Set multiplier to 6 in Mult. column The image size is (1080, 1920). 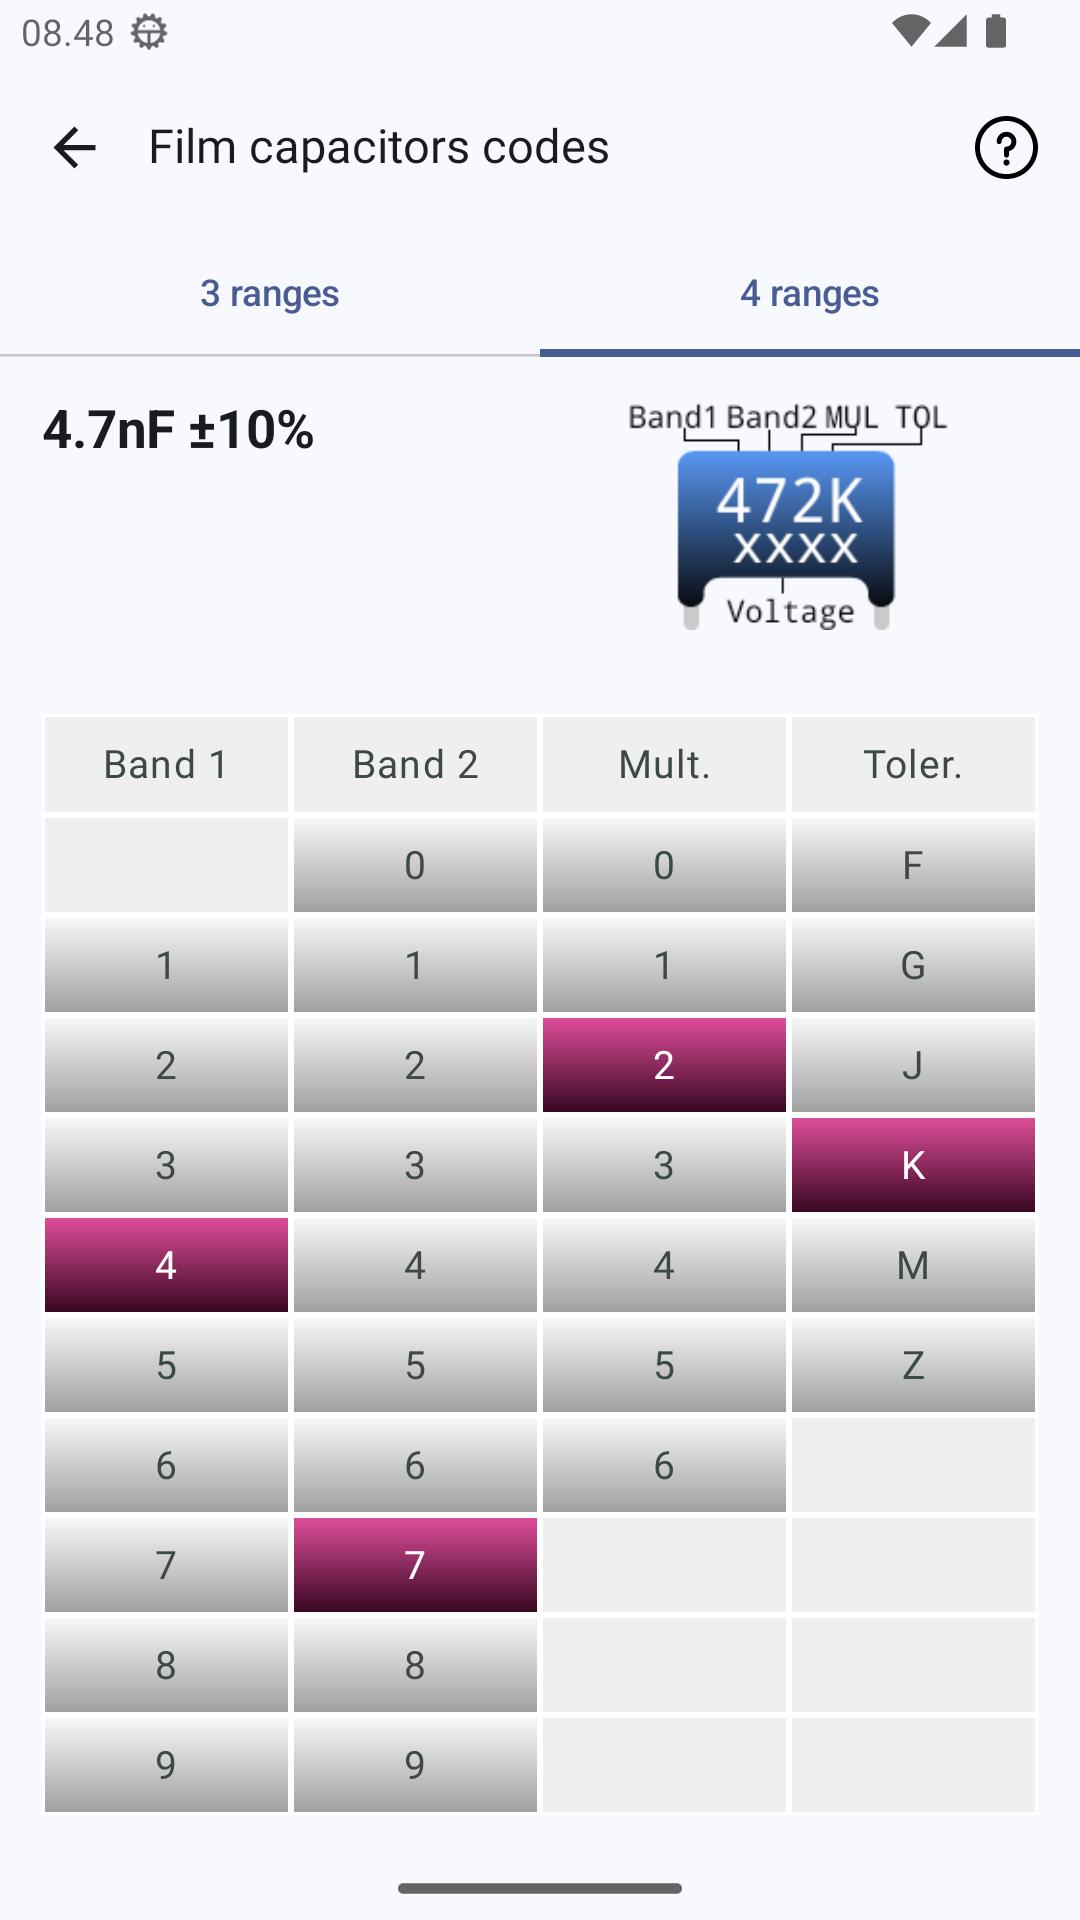(x=664, y=1465)
